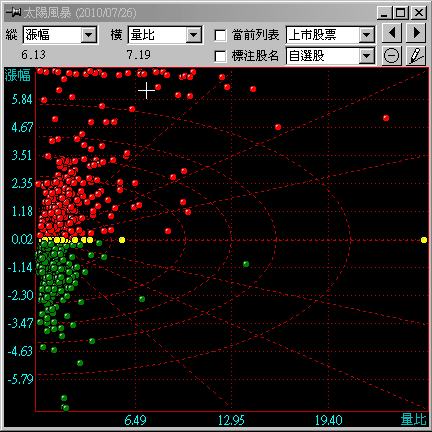432x432 pixels.
Task: Click the zoom-out minus circle icon
Action: pos(391,55)
